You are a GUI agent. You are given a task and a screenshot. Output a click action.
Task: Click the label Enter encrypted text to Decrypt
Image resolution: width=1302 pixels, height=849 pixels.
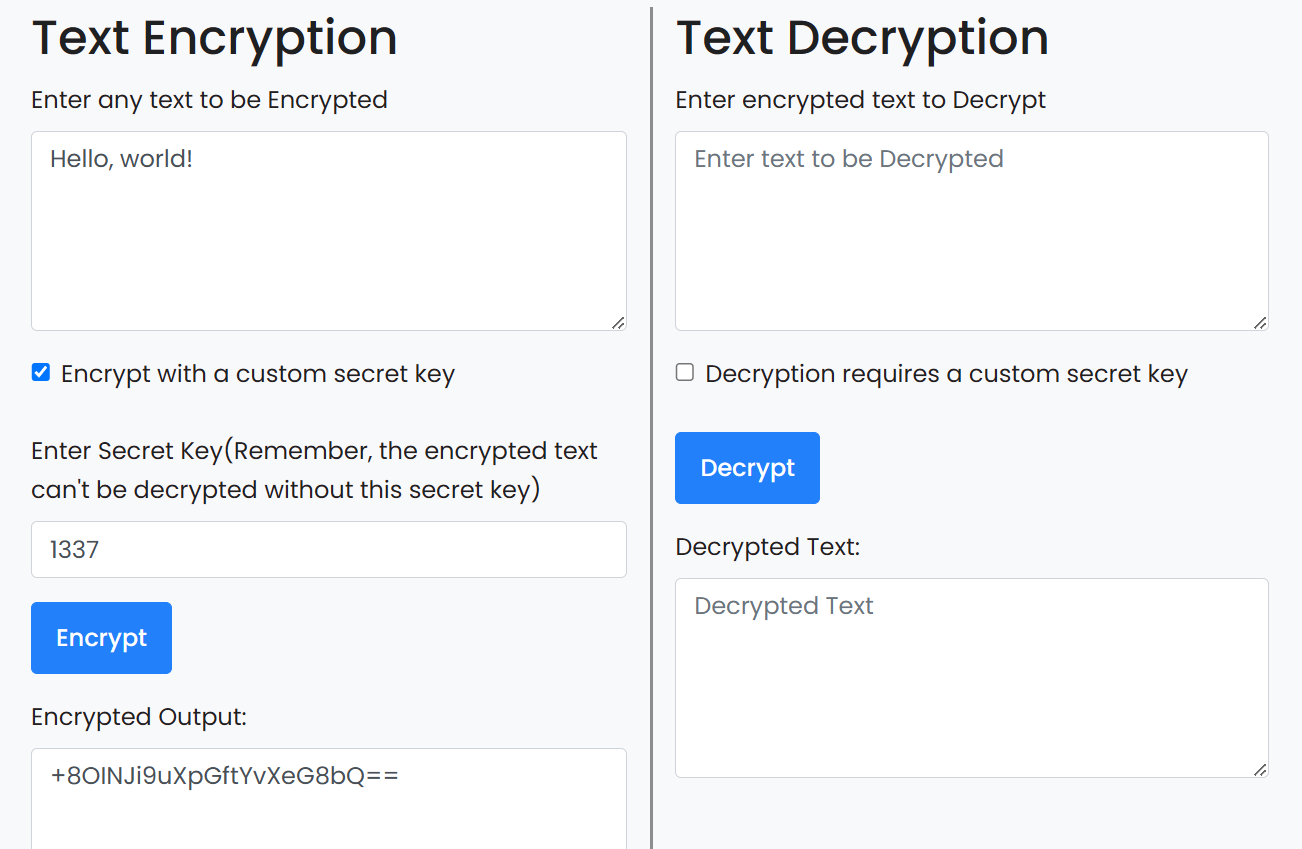[x=861, y=100]
